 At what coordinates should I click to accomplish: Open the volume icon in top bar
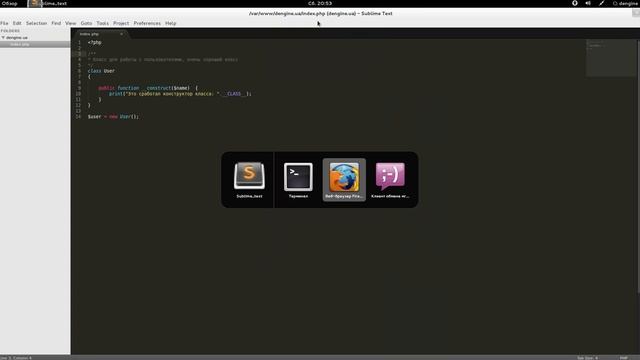pyautogui.click(x=588, y=3)
